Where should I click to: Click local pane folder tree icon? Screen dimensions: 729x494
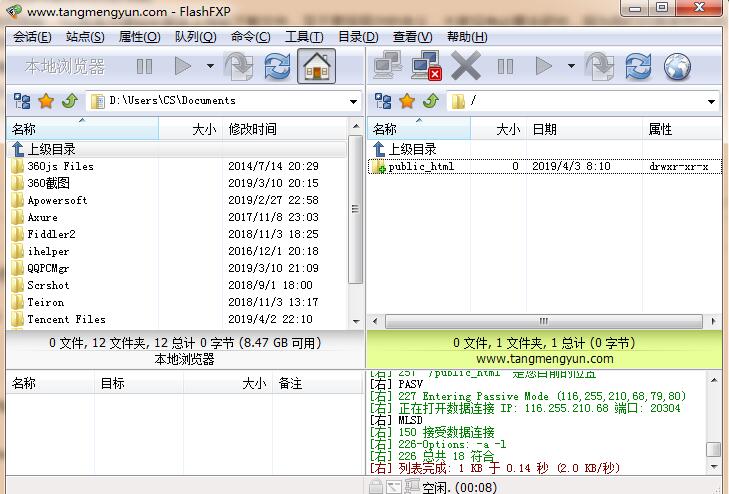pos(22,101)
